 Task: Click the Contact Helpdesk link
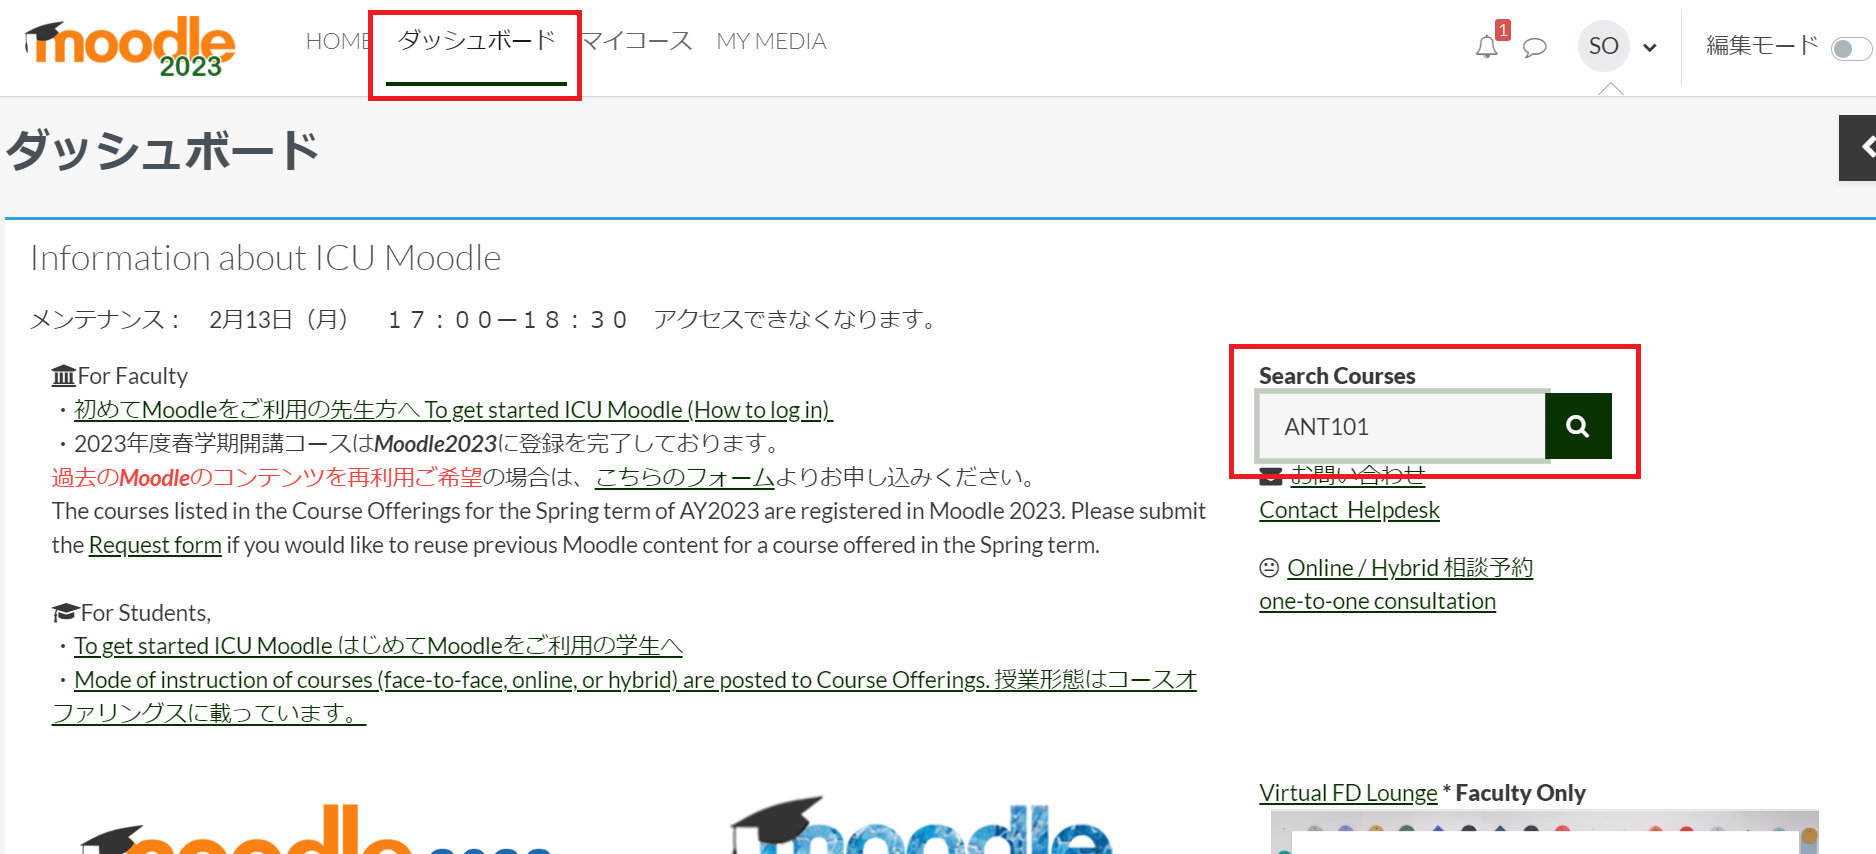tap(1349, 510)
